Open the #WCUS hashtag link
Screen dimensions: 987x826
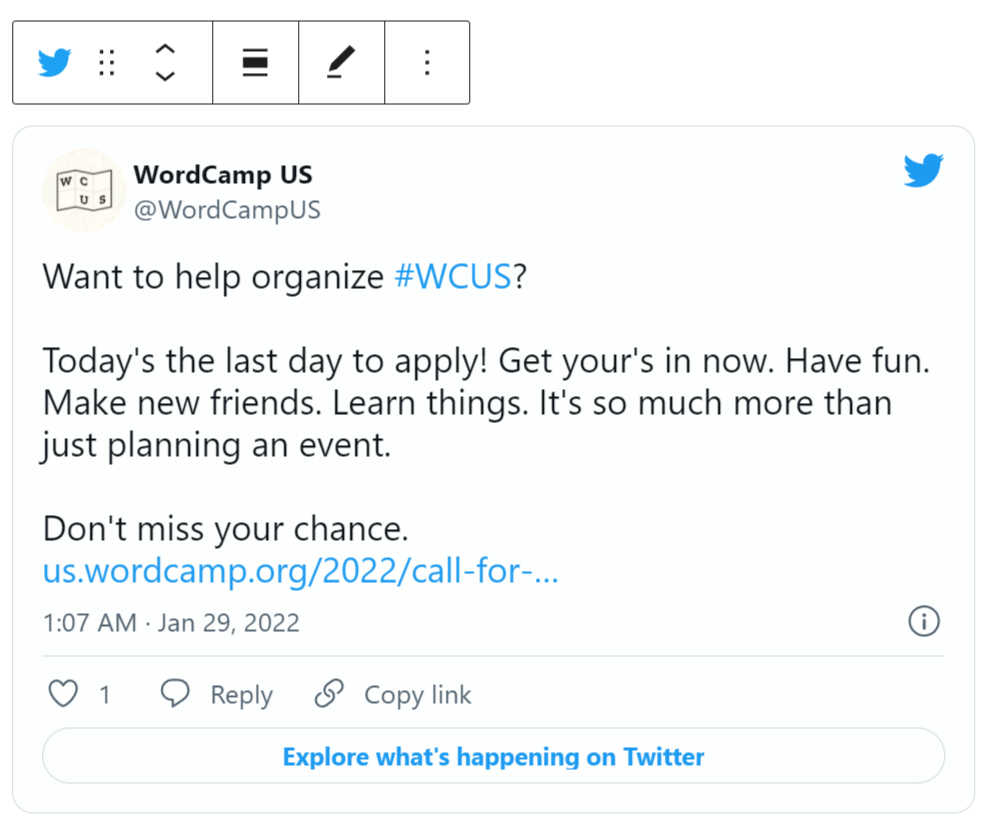(453, 277)
